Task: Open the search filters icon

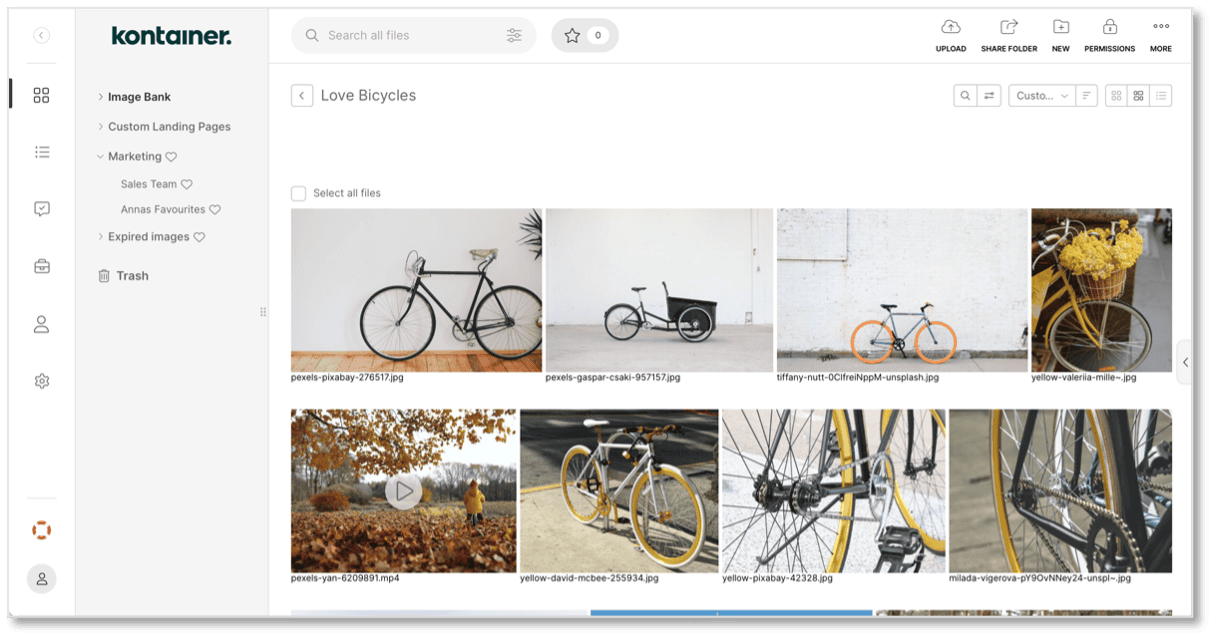Action: (x=514, y=35)
